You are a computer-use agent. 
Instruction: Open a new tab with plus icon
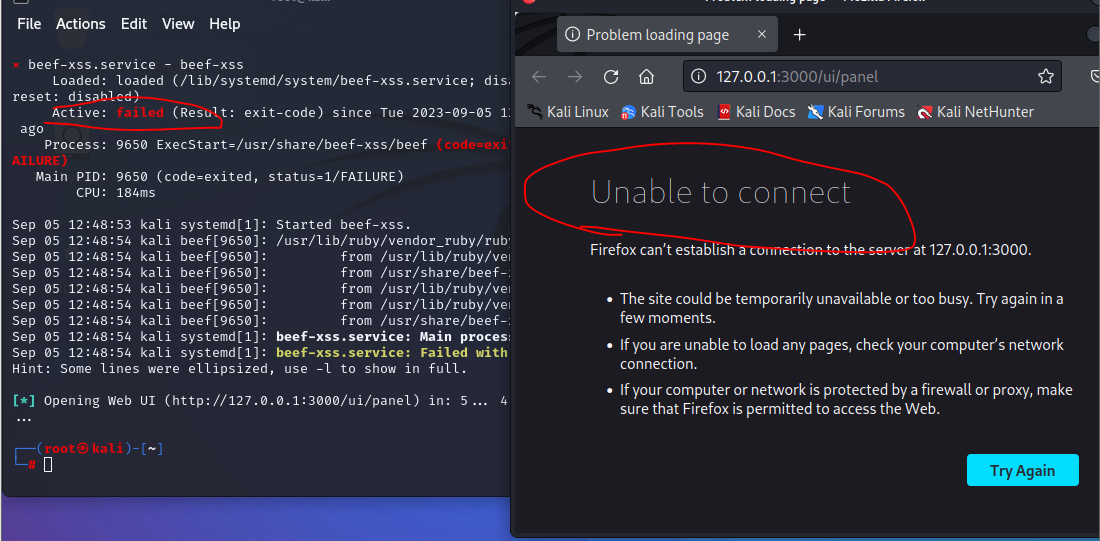800,34
